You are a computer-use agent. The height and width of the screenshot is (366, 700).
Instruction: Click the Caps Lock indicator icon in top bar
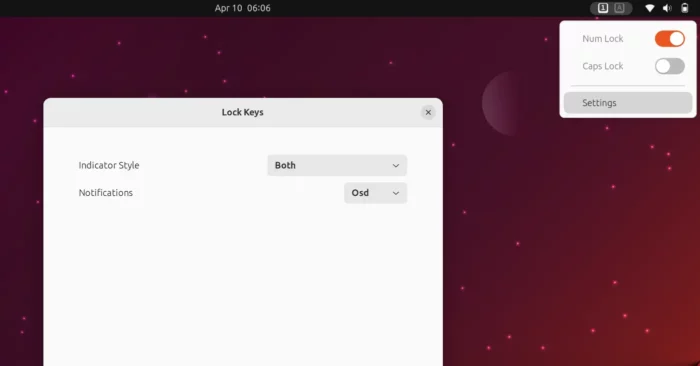click(x=619, y=8)
